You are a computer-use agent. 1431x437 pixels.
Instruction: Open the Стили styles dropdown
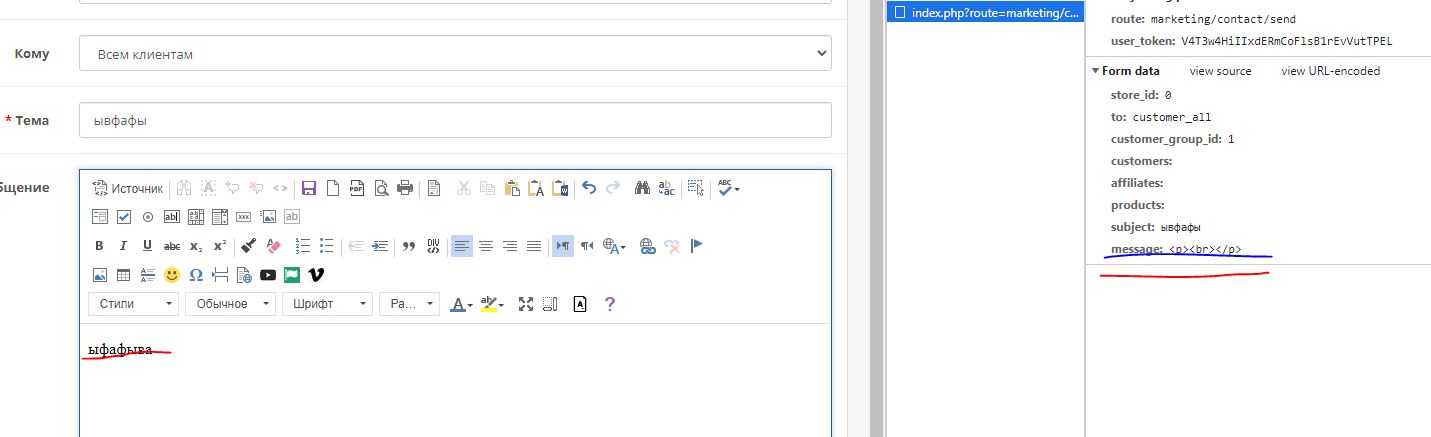132,304
